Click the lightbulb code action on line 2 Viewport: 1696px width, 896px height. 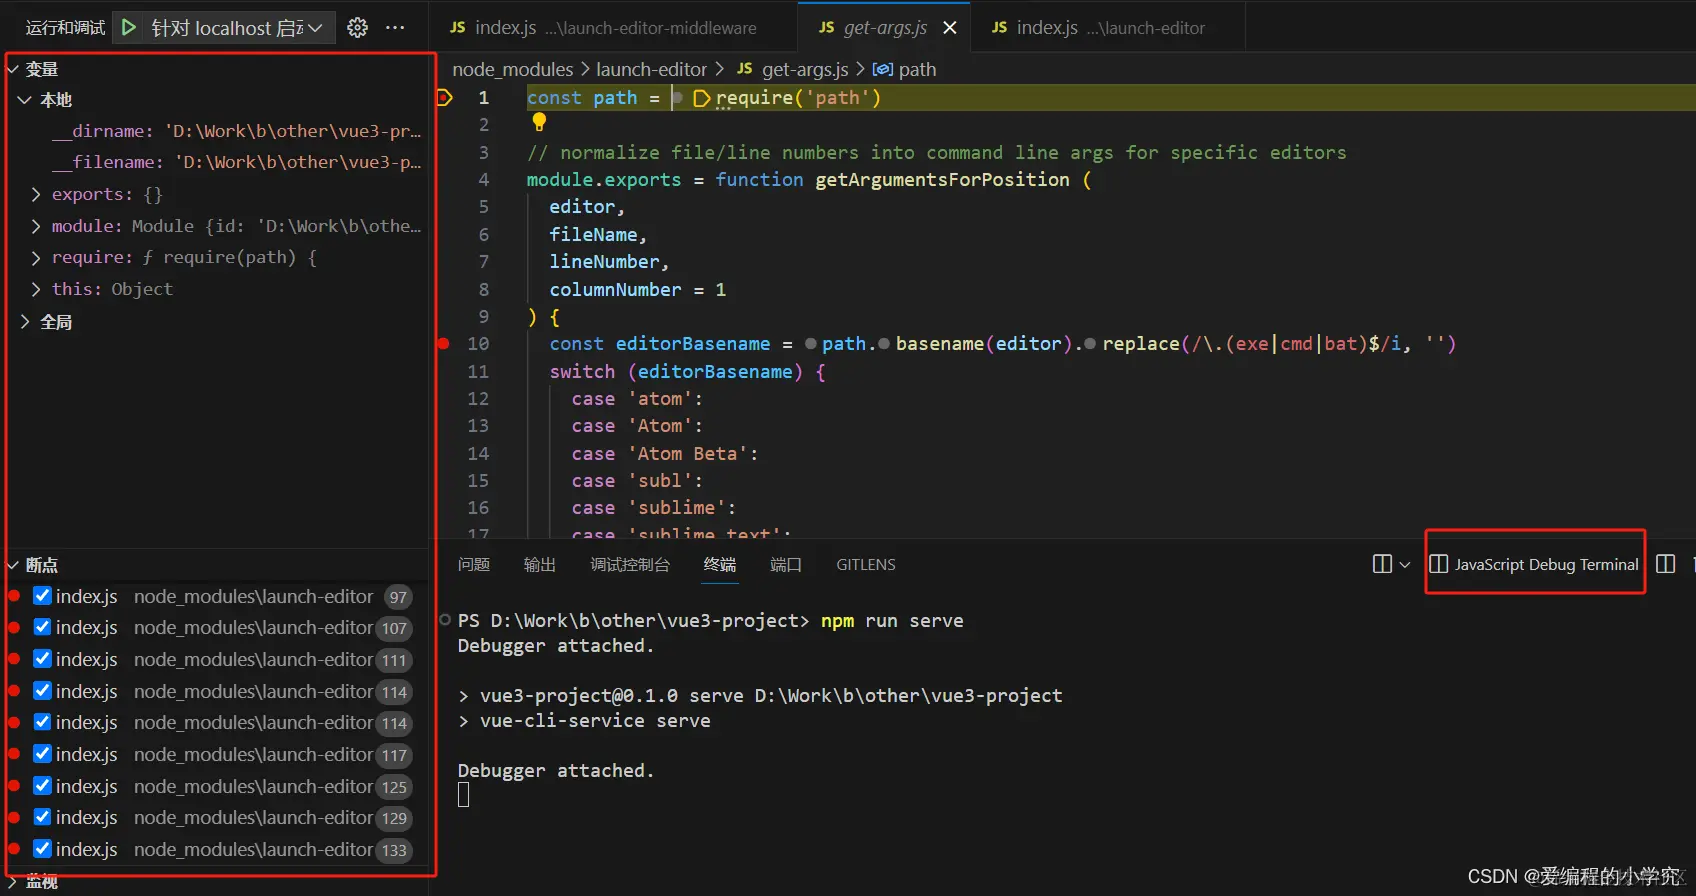tap(539, 122)
